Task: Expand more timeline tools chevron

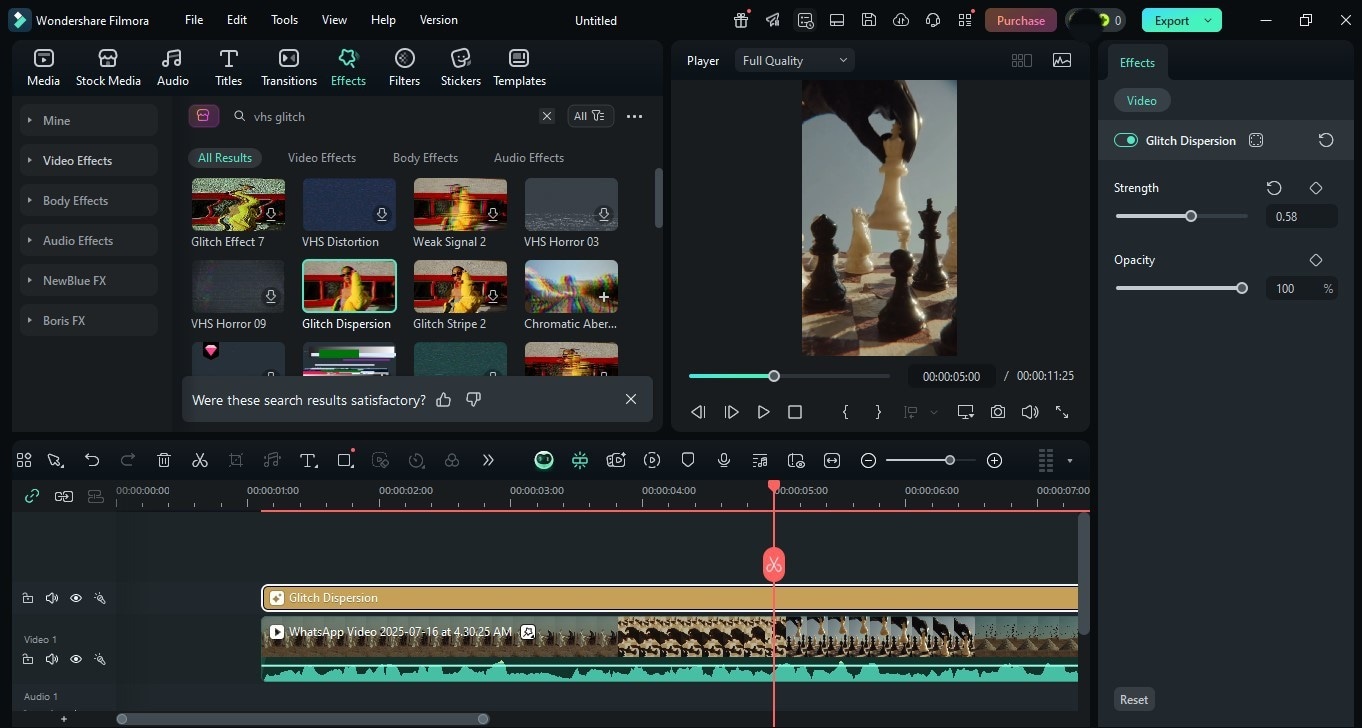Action: [x=488, y=460]
